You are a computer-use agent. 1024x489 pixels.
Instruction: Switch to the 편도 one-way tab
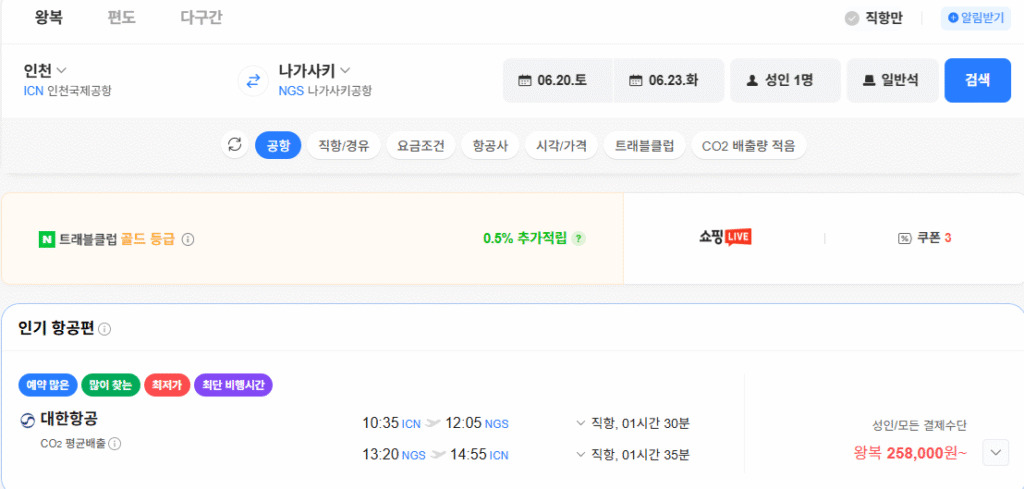tap(121, 18)
